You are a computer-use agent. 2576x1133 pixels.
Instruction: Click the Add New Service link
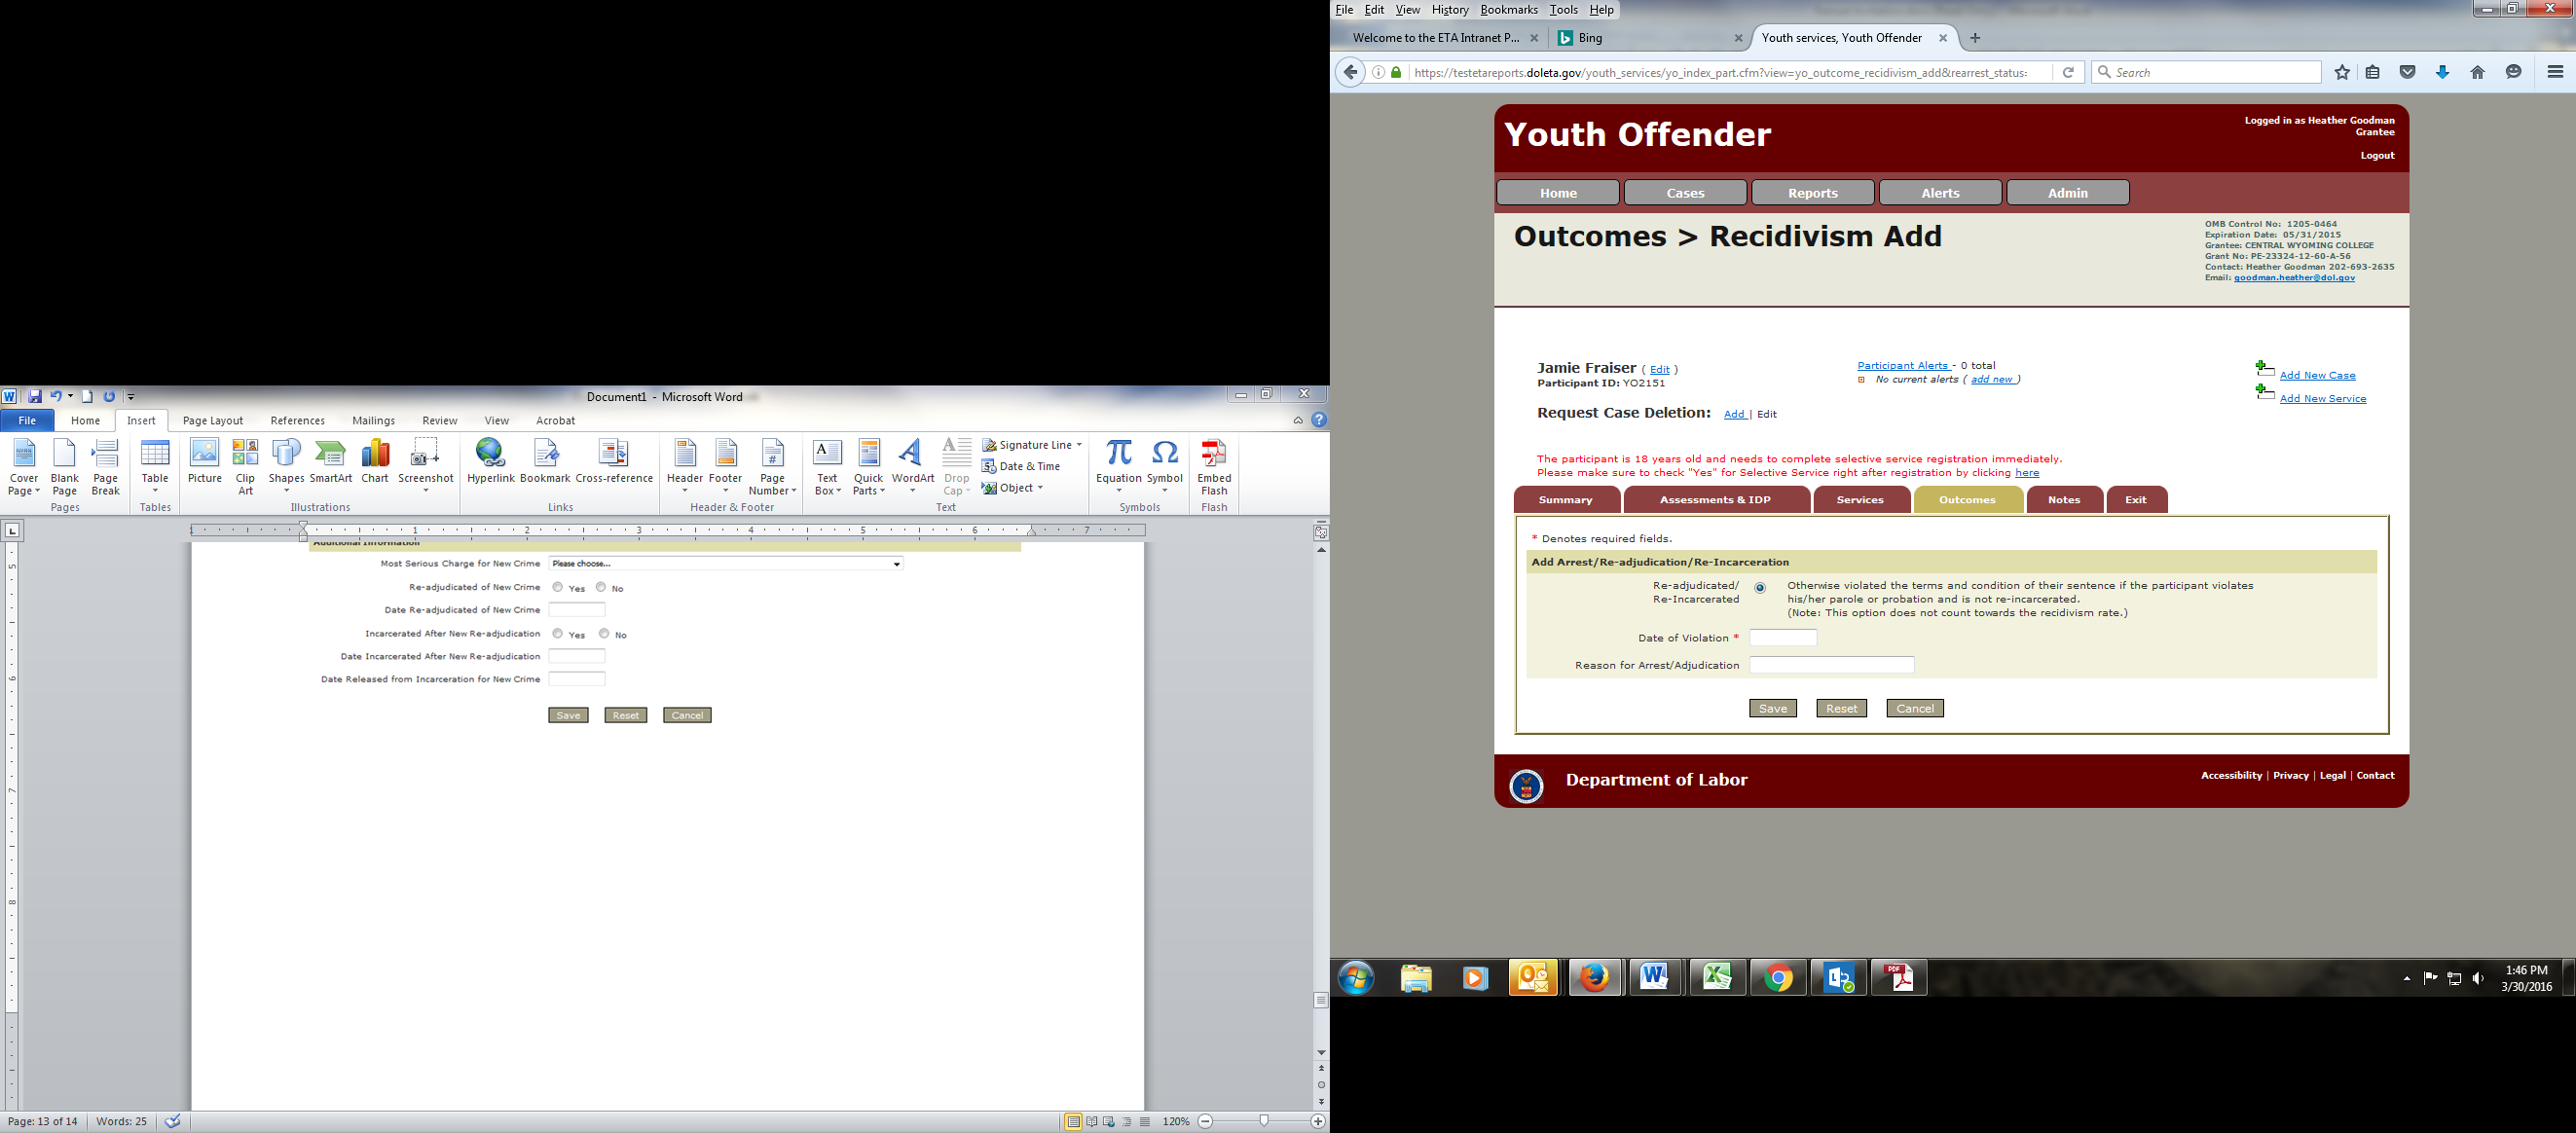(2322, 398)
